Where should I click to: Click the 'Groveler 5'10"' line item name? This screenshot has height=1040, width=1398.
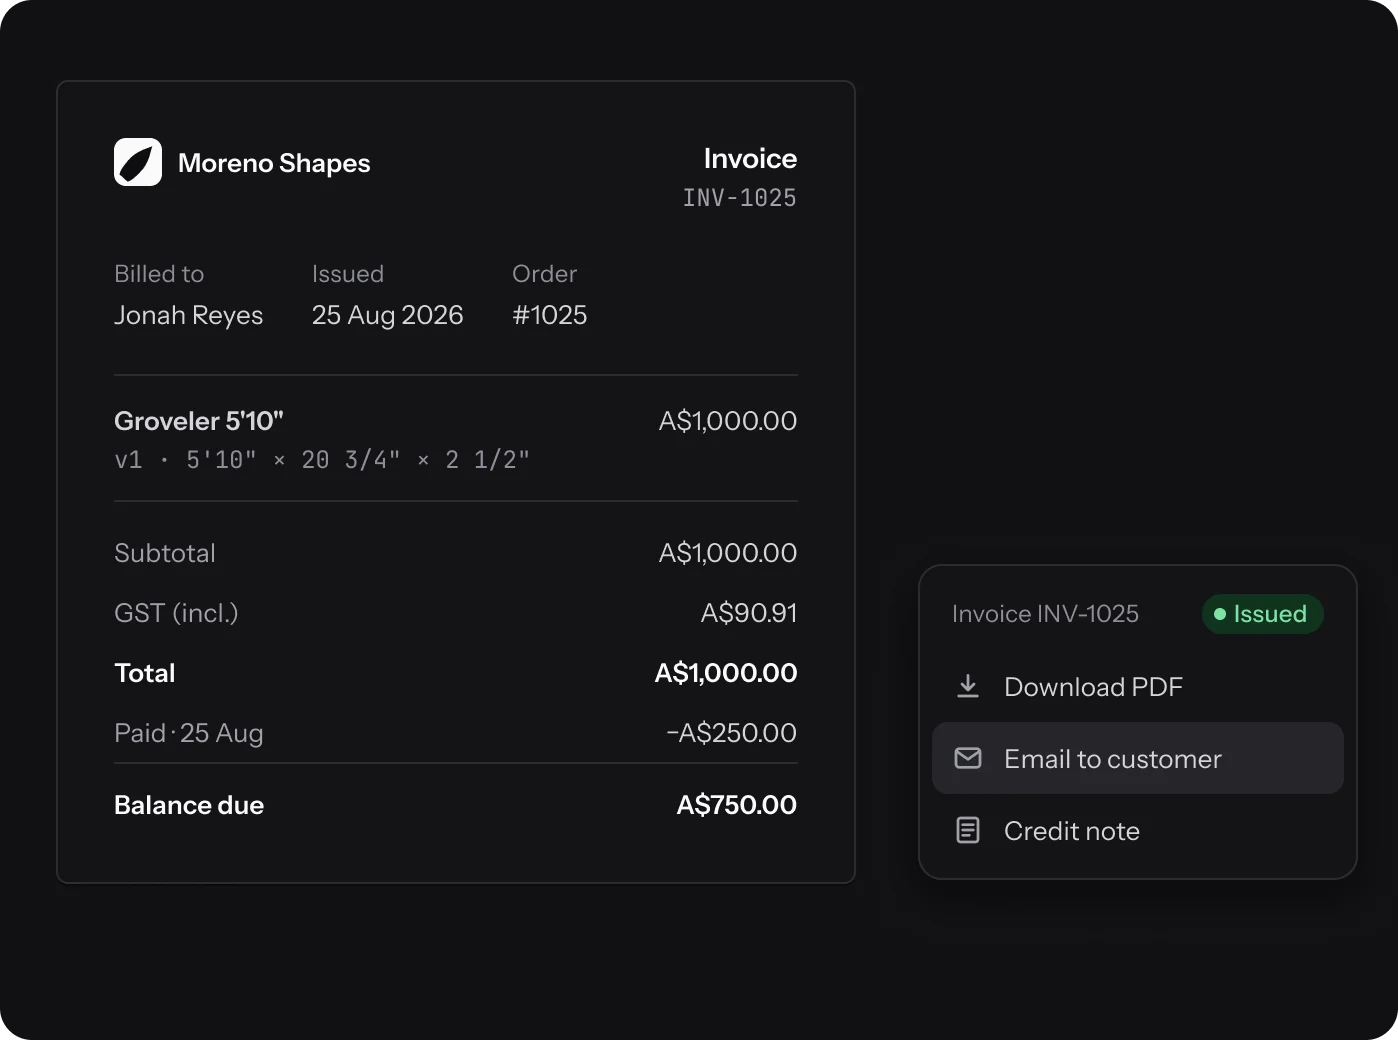pyautogui.click(x=199, y=421)
